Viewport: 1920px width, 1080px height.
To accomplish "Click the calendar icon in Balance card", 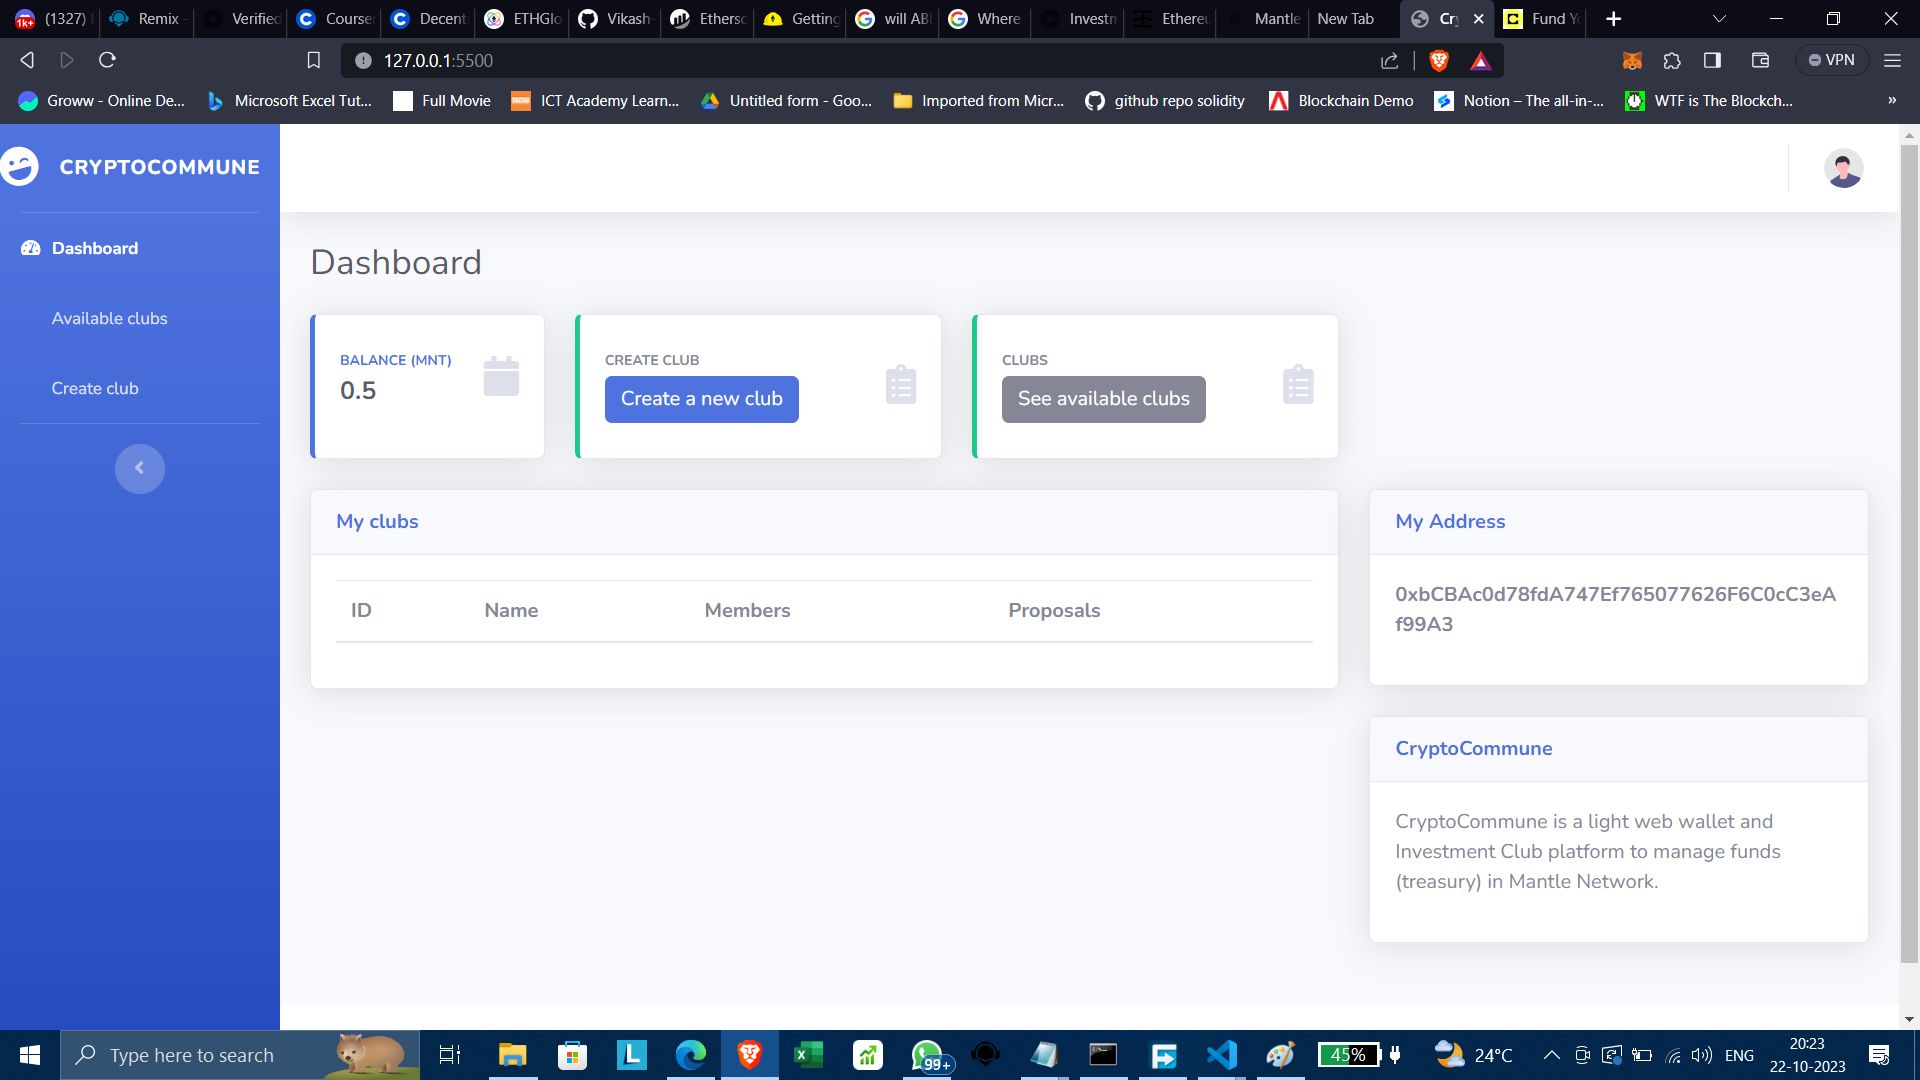I will tap(501, 376).
